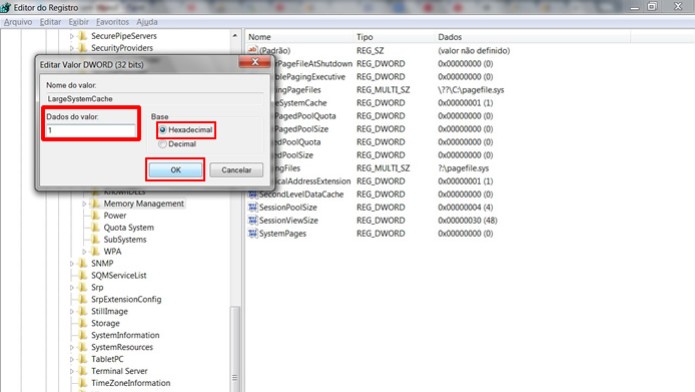Close the Editar Valor DWORD dialog
The image size is (695, 392).
point(254,62)
